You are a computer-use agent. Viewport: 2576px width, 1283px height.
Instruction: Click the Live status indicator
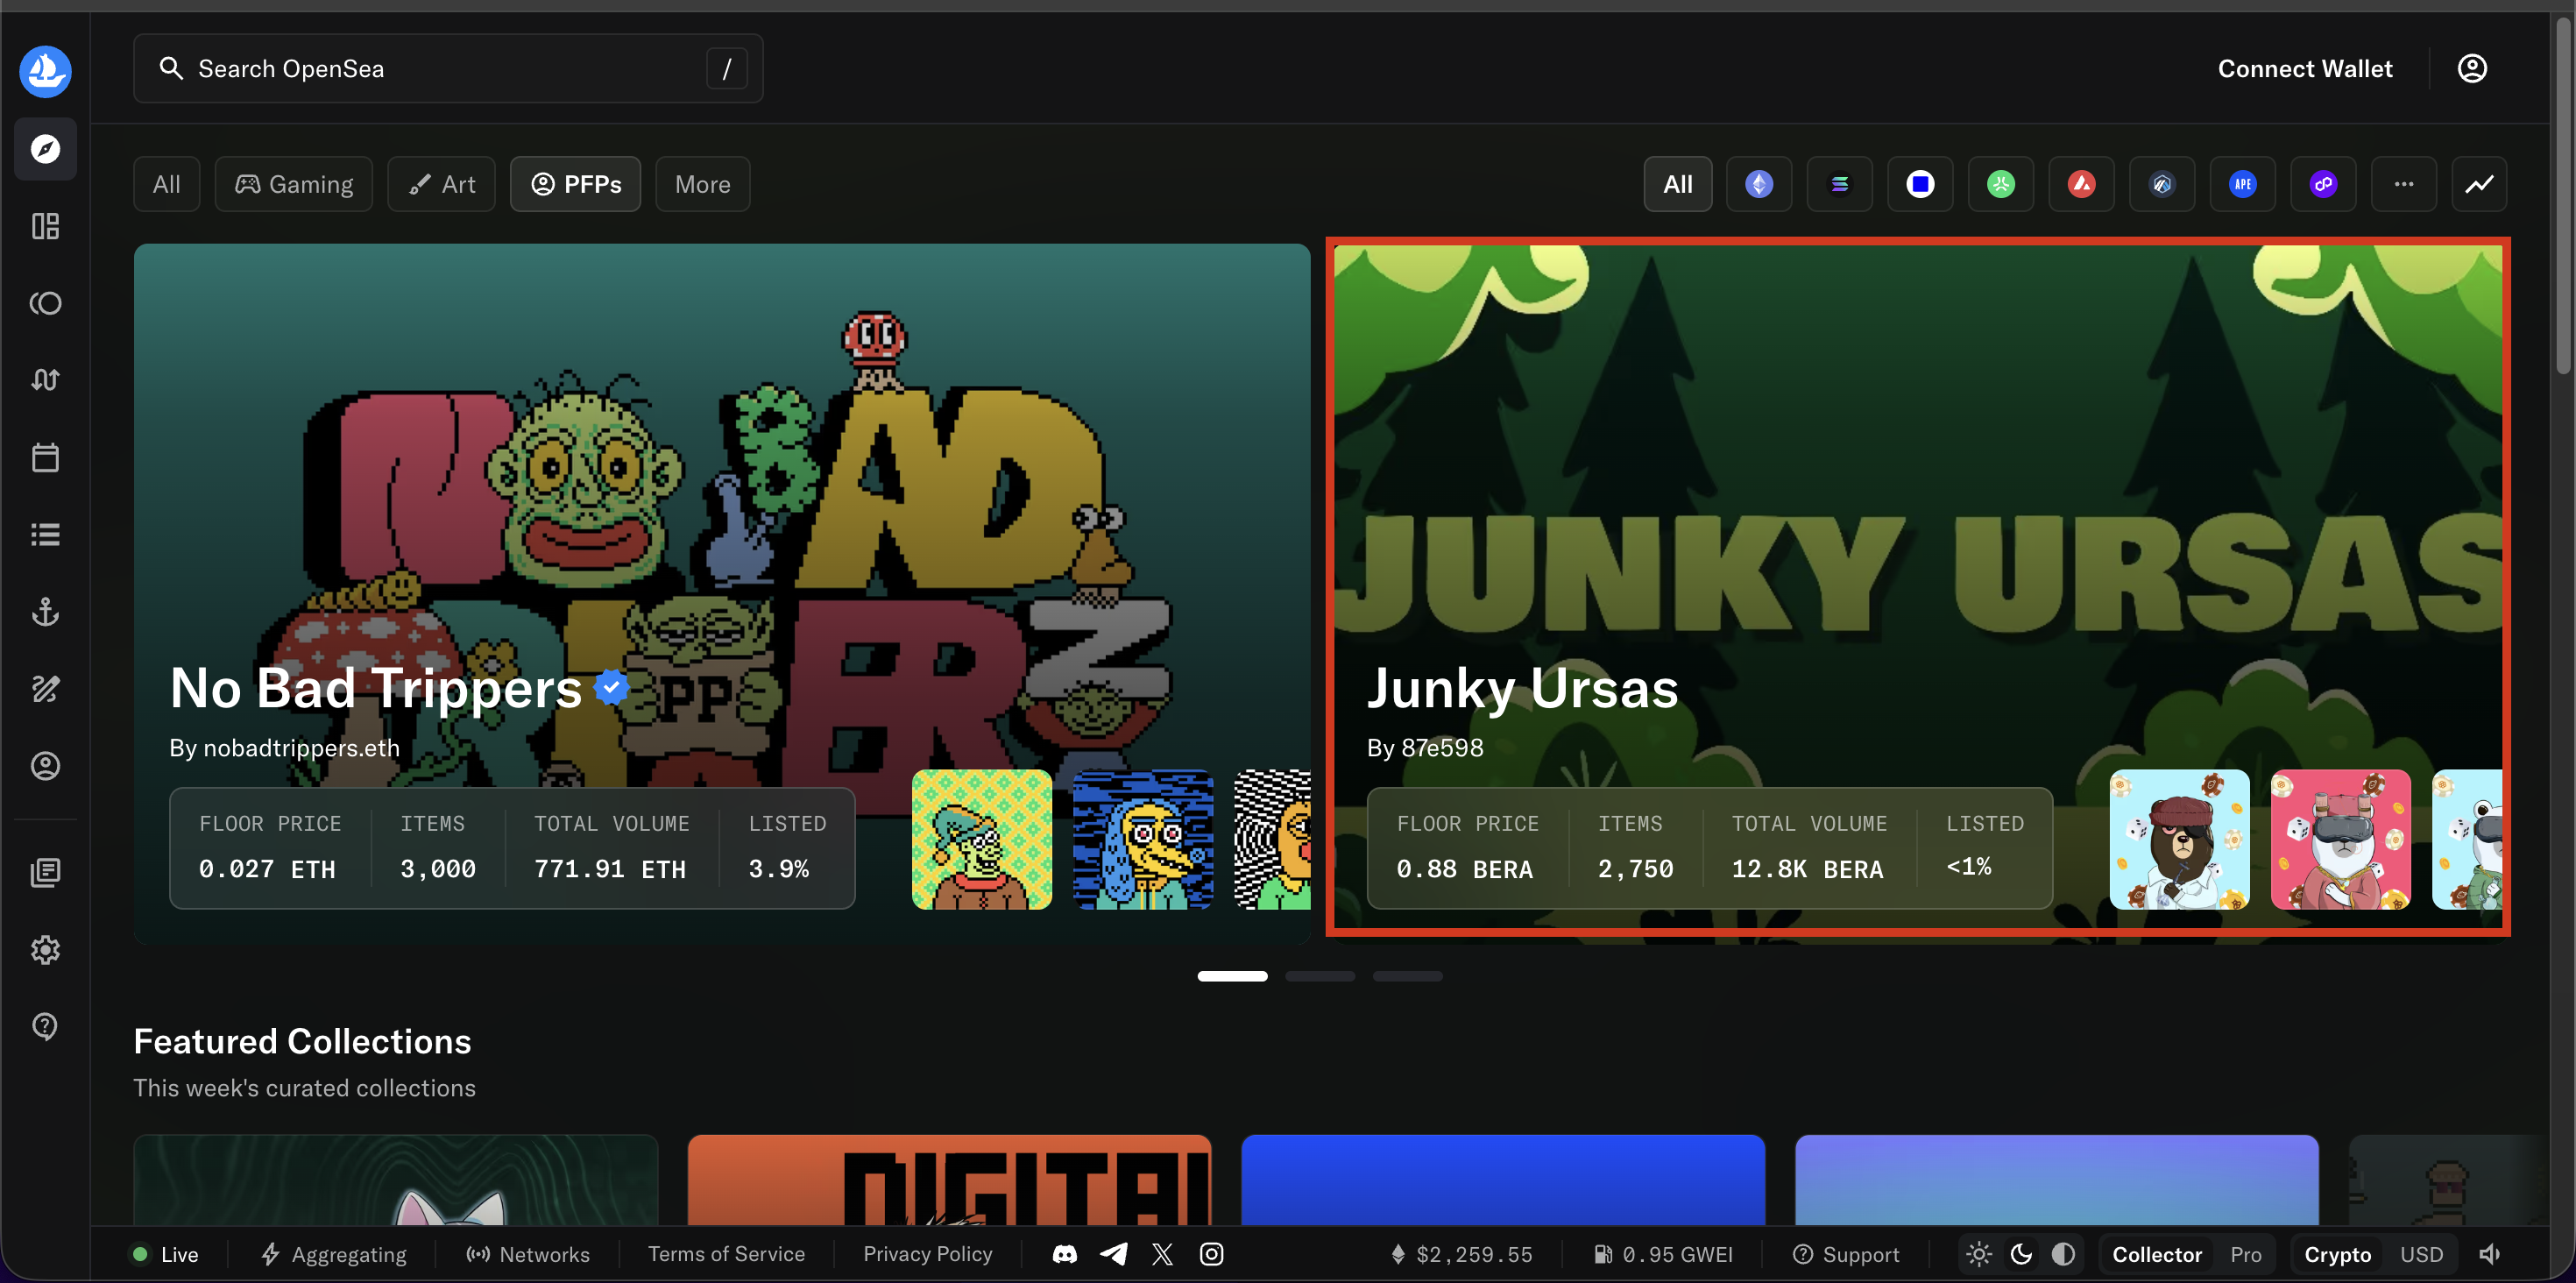click(x=165, y=1254)
